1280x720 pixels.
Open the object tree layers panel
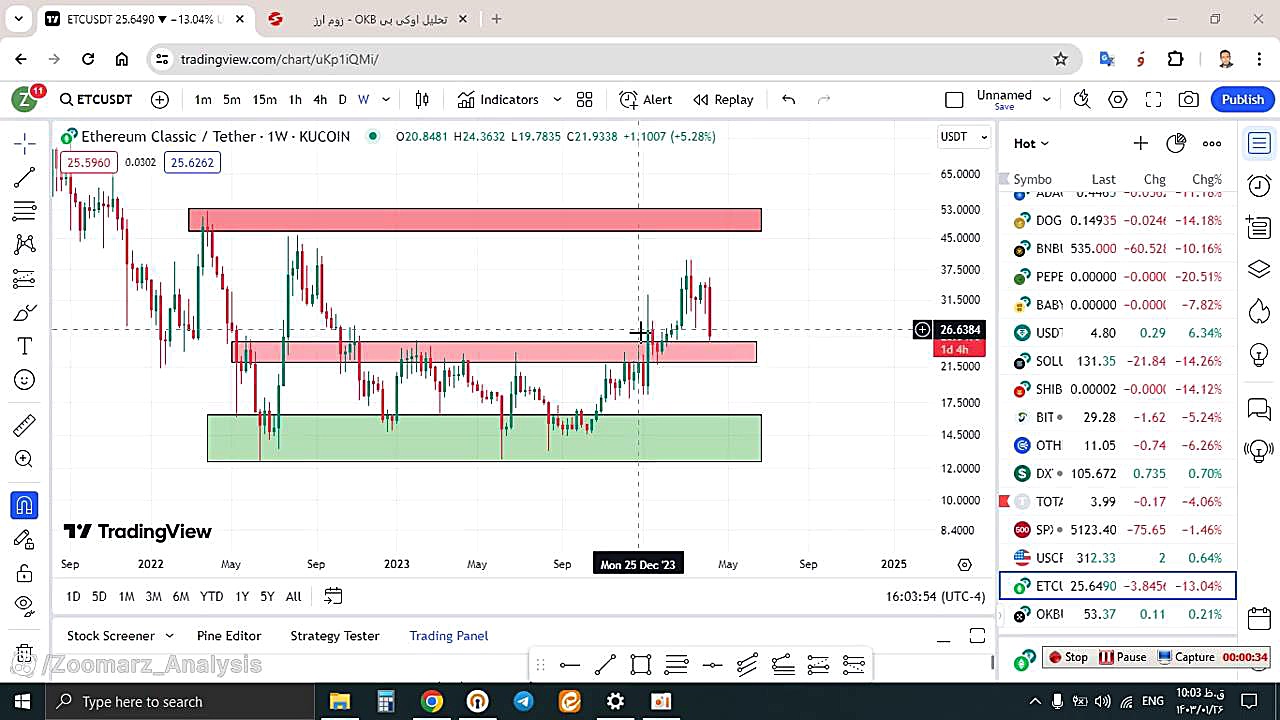coord(1259,270)
